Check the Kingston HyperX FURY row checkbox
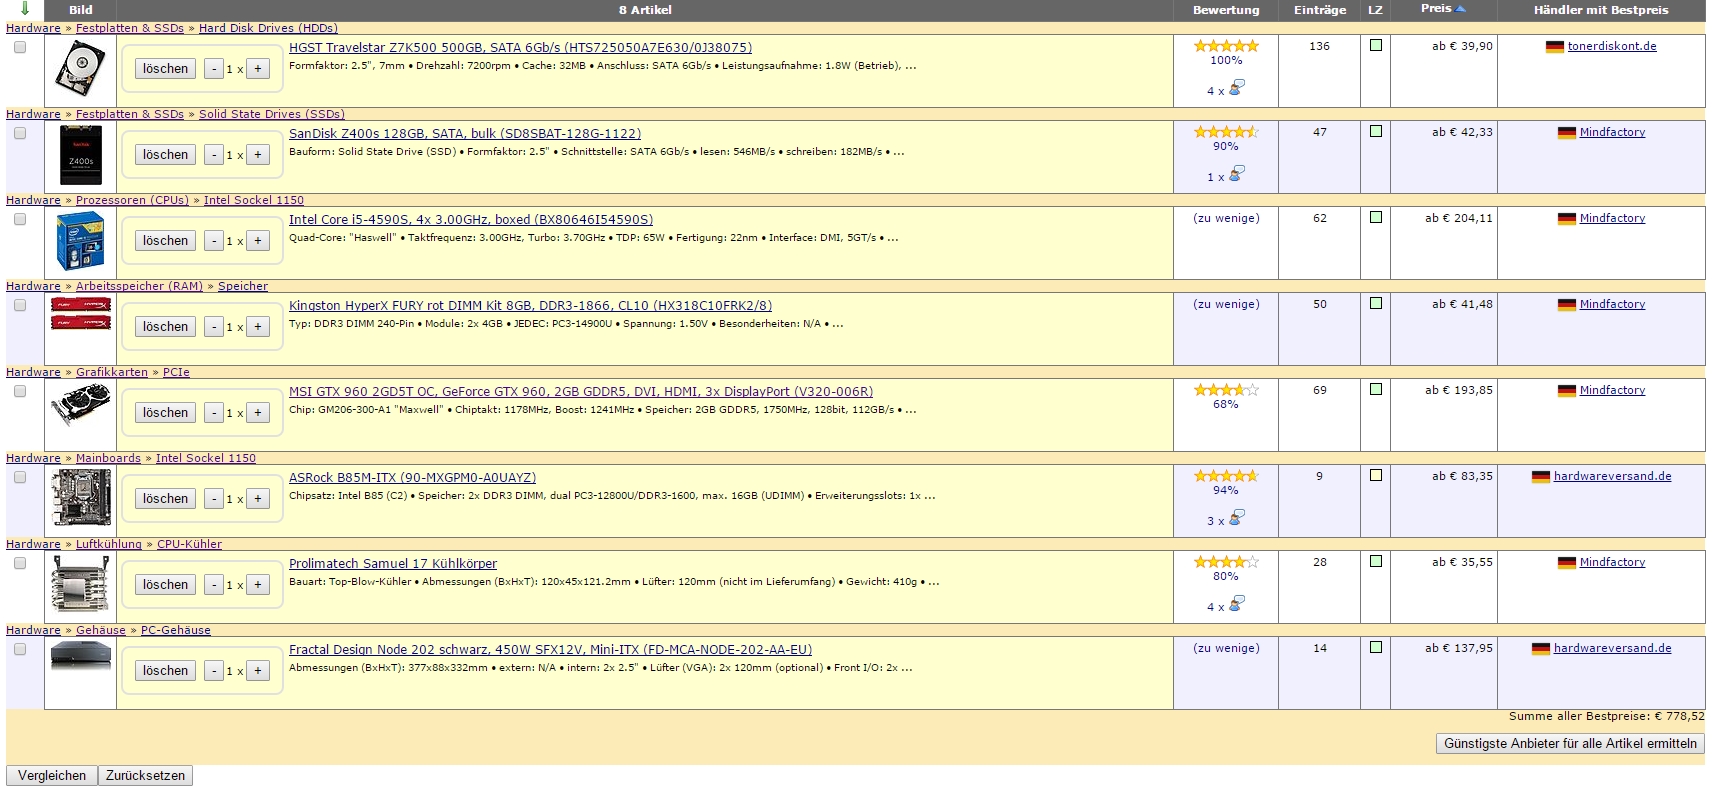The height and width of the screenshot is (788, 1713). tap(20, 305)
